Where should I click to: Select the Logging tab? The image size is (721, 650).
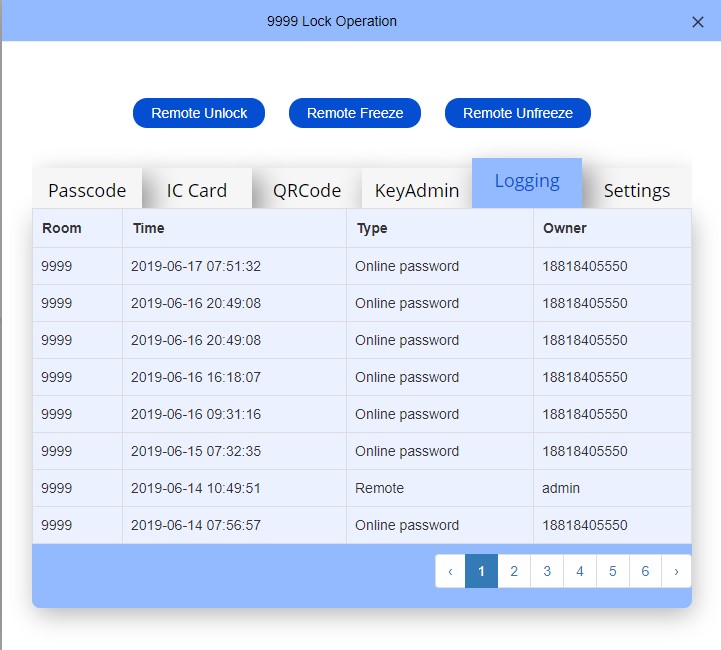(527, 182)
